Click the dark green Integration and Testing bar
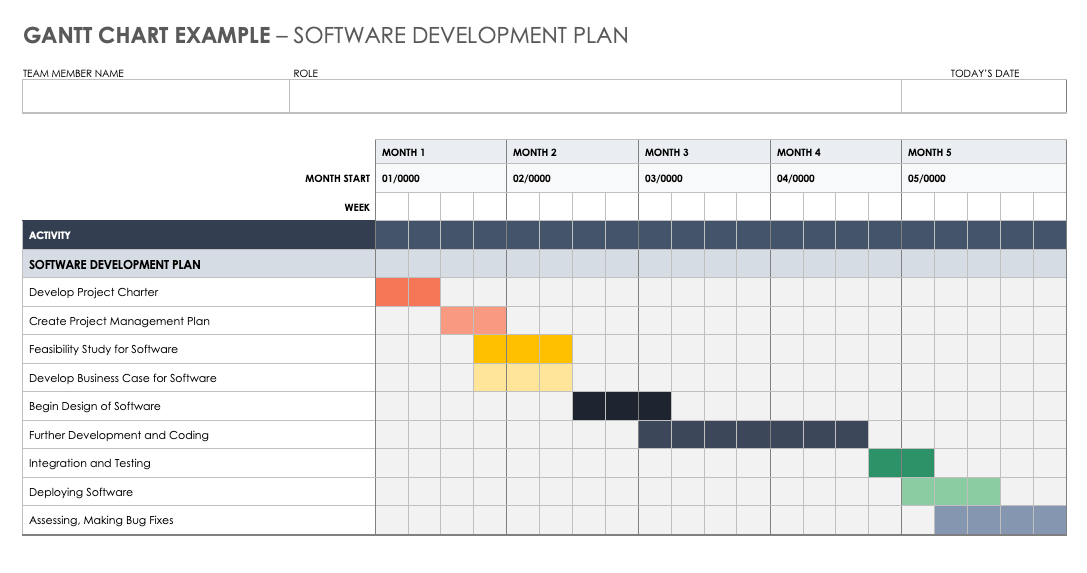The image size is (1087, 573). pyautogui.click(x=901, y=464)
